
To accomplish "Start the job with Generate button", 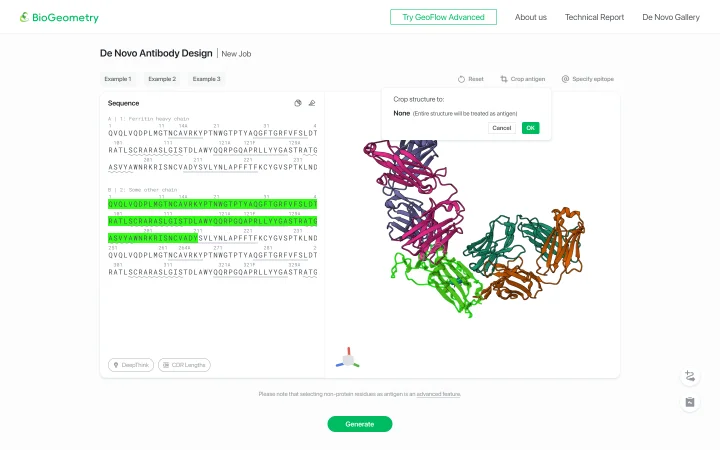I will click(360, 424).
